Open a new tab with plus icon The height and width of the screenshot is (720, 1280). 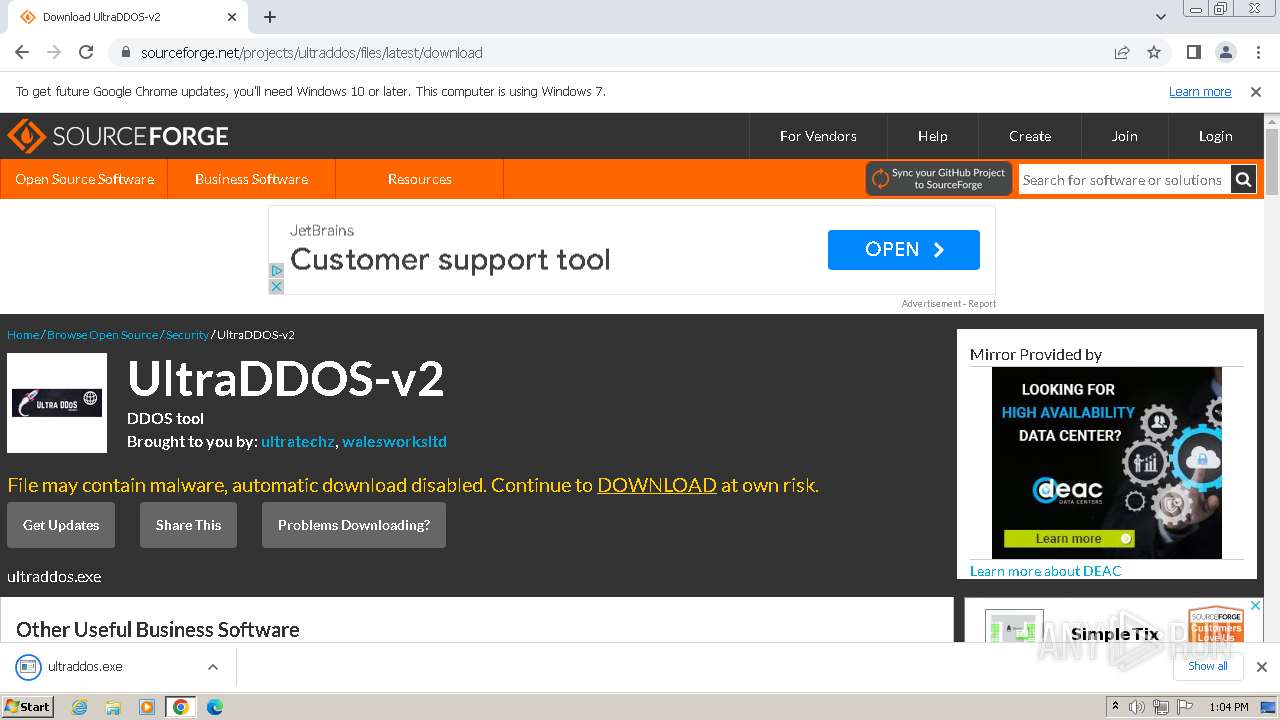(x=270, y=17)
